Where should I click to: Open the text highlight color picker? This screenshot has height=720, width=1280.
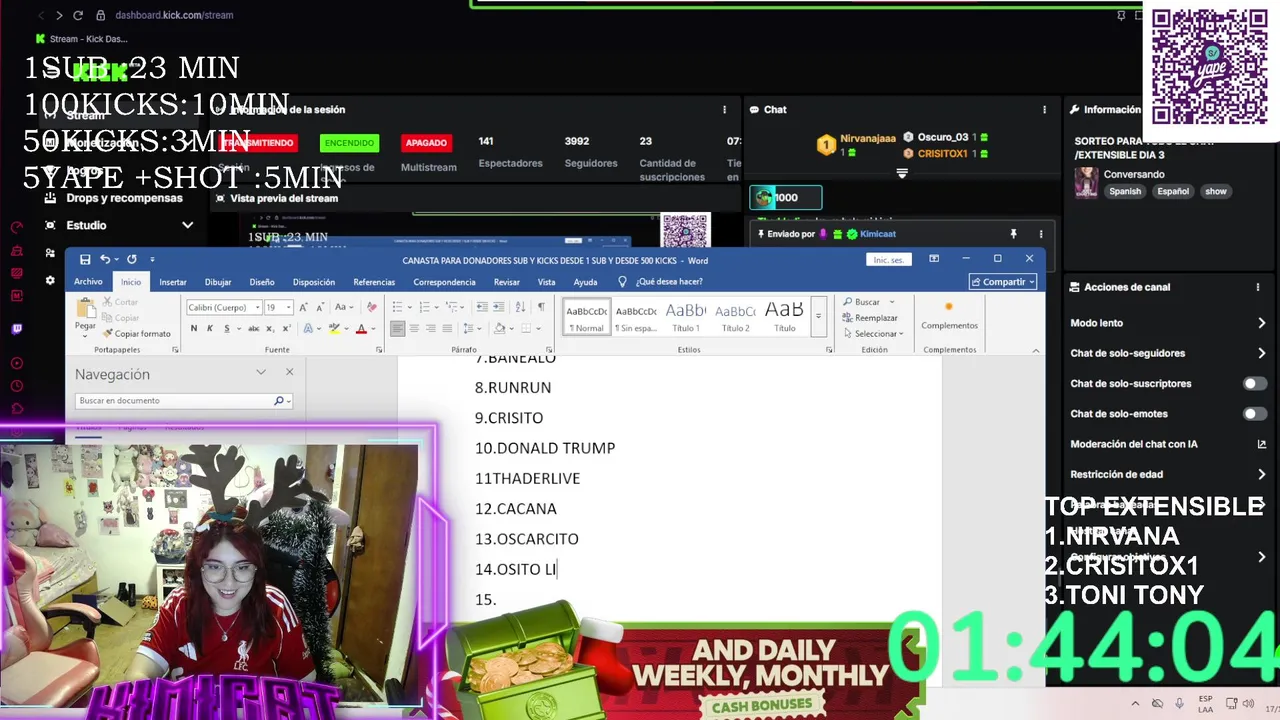tap(335, 328)
